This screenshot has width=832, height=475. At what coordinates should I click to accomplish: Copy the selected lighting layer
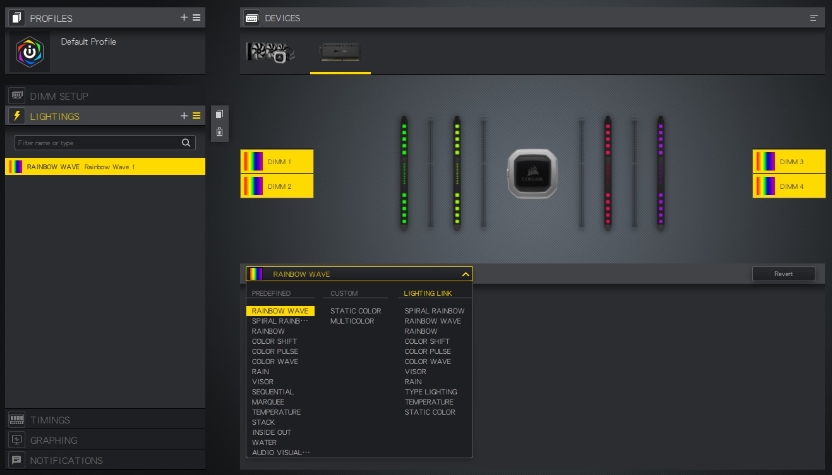(220, 114)
